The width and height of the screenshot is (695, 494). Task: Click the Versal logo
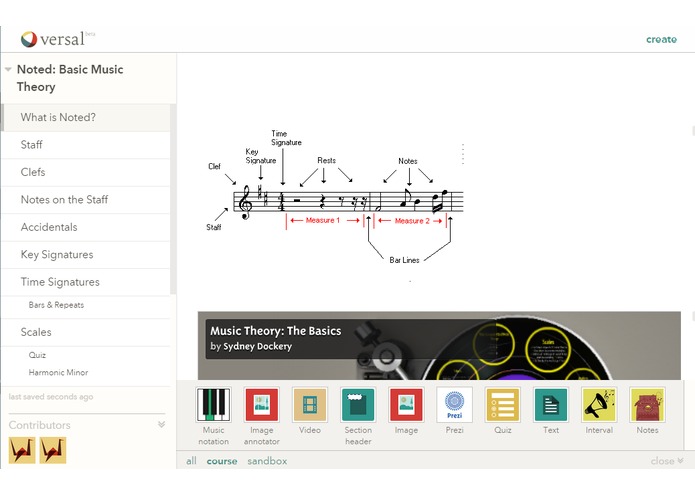pos(57,39)
